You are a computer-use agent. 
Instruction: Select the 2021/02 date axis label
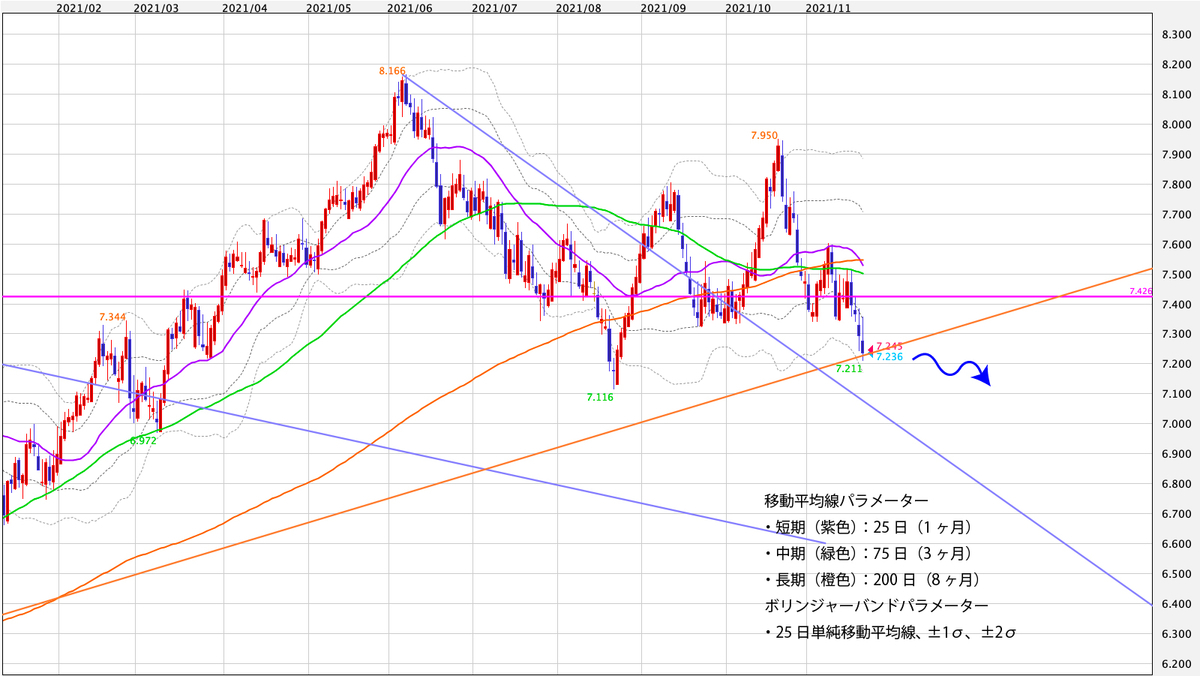pos(82,7)
